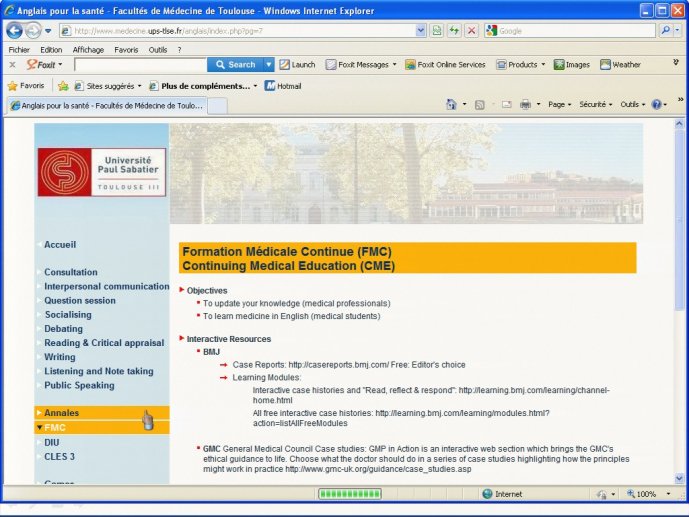Screen dimensions: 689x517
Task: Stop loading with the red X icon
Action: coord(471,31)
